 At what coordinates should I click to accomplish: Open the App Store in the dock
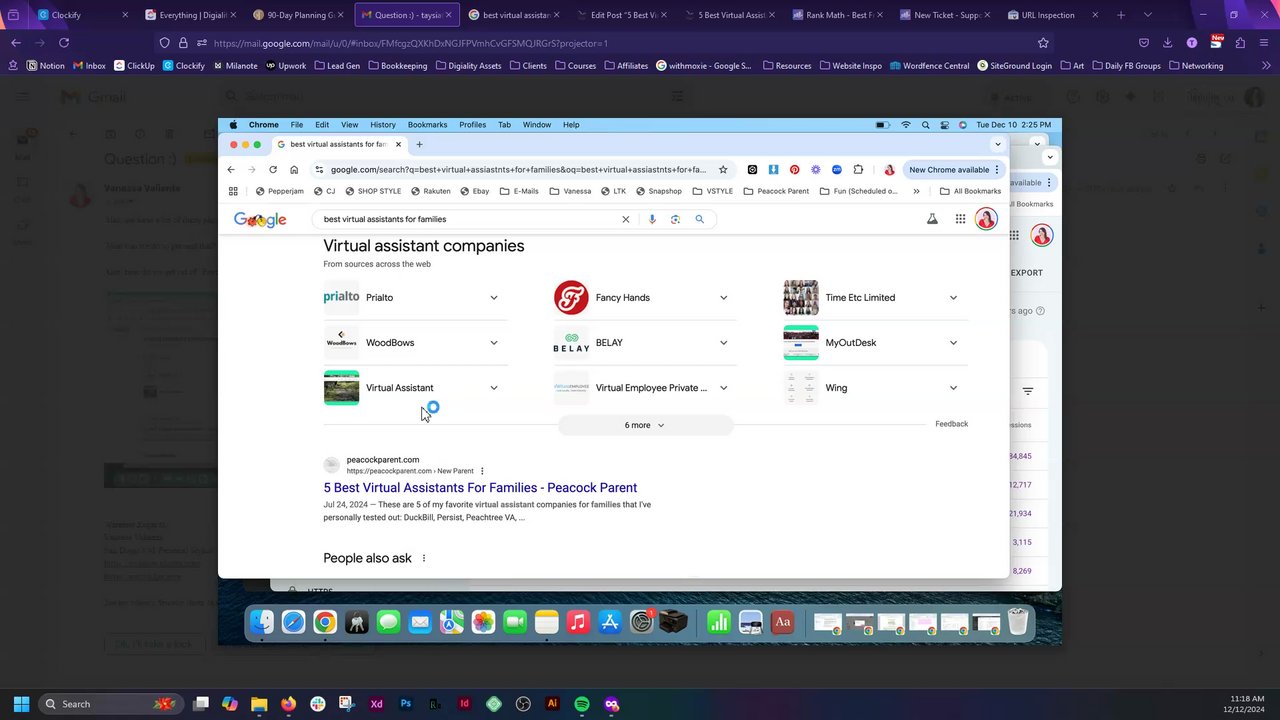tap(610, 622)
